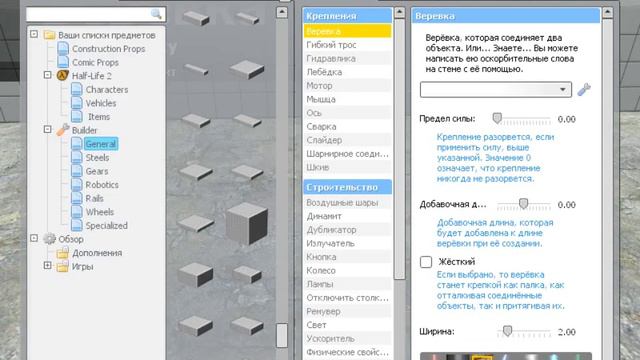Click the page icon beside Gears

tap(77, 171)
